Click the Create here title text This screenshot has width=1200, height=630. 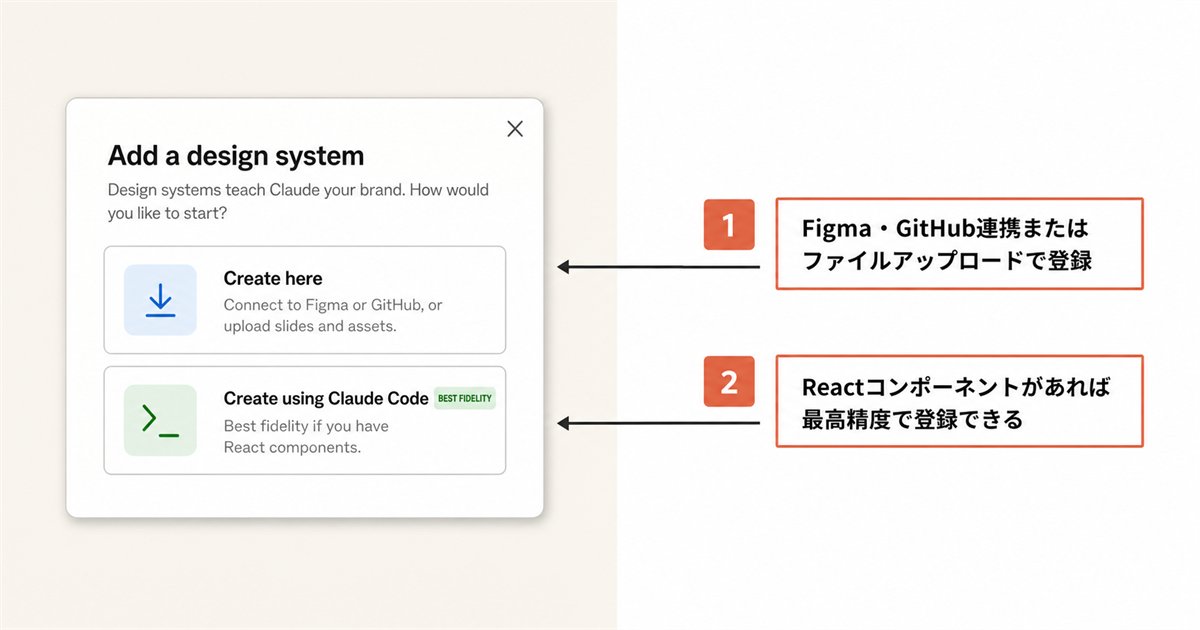pyautogui.click(x=273, y=278)
